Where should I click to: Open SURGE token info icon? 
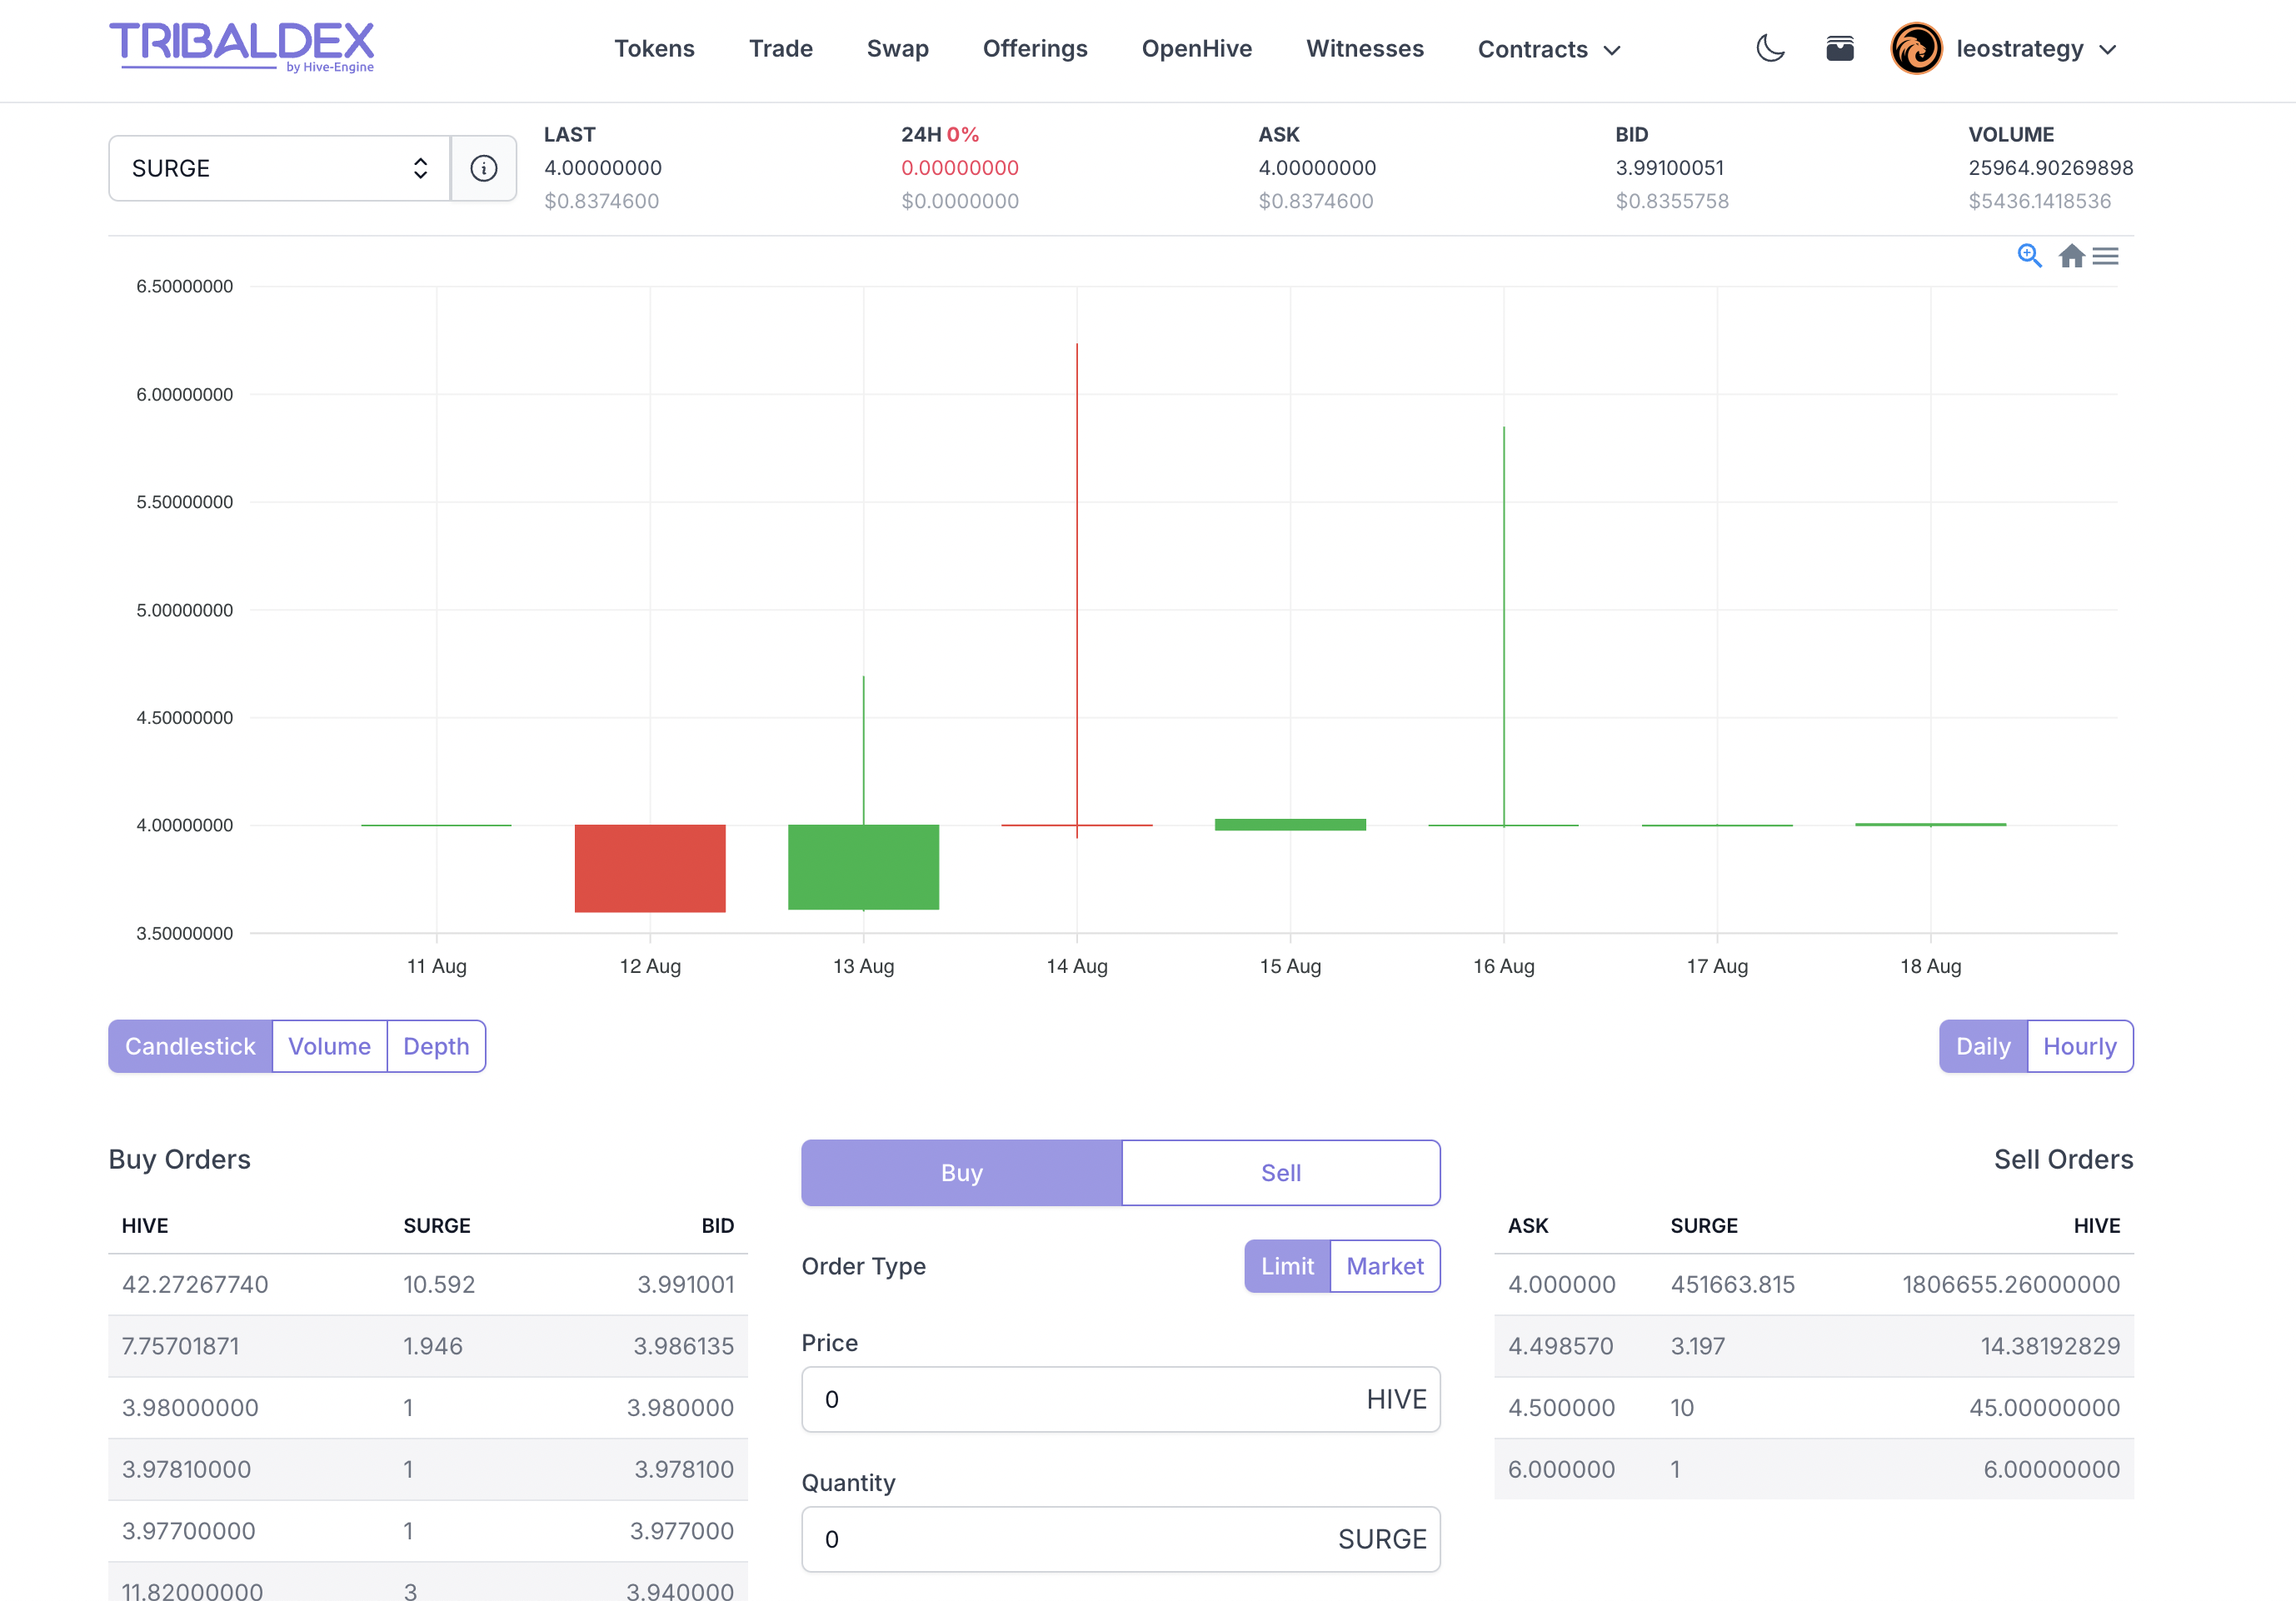click(x=484, y=168)
